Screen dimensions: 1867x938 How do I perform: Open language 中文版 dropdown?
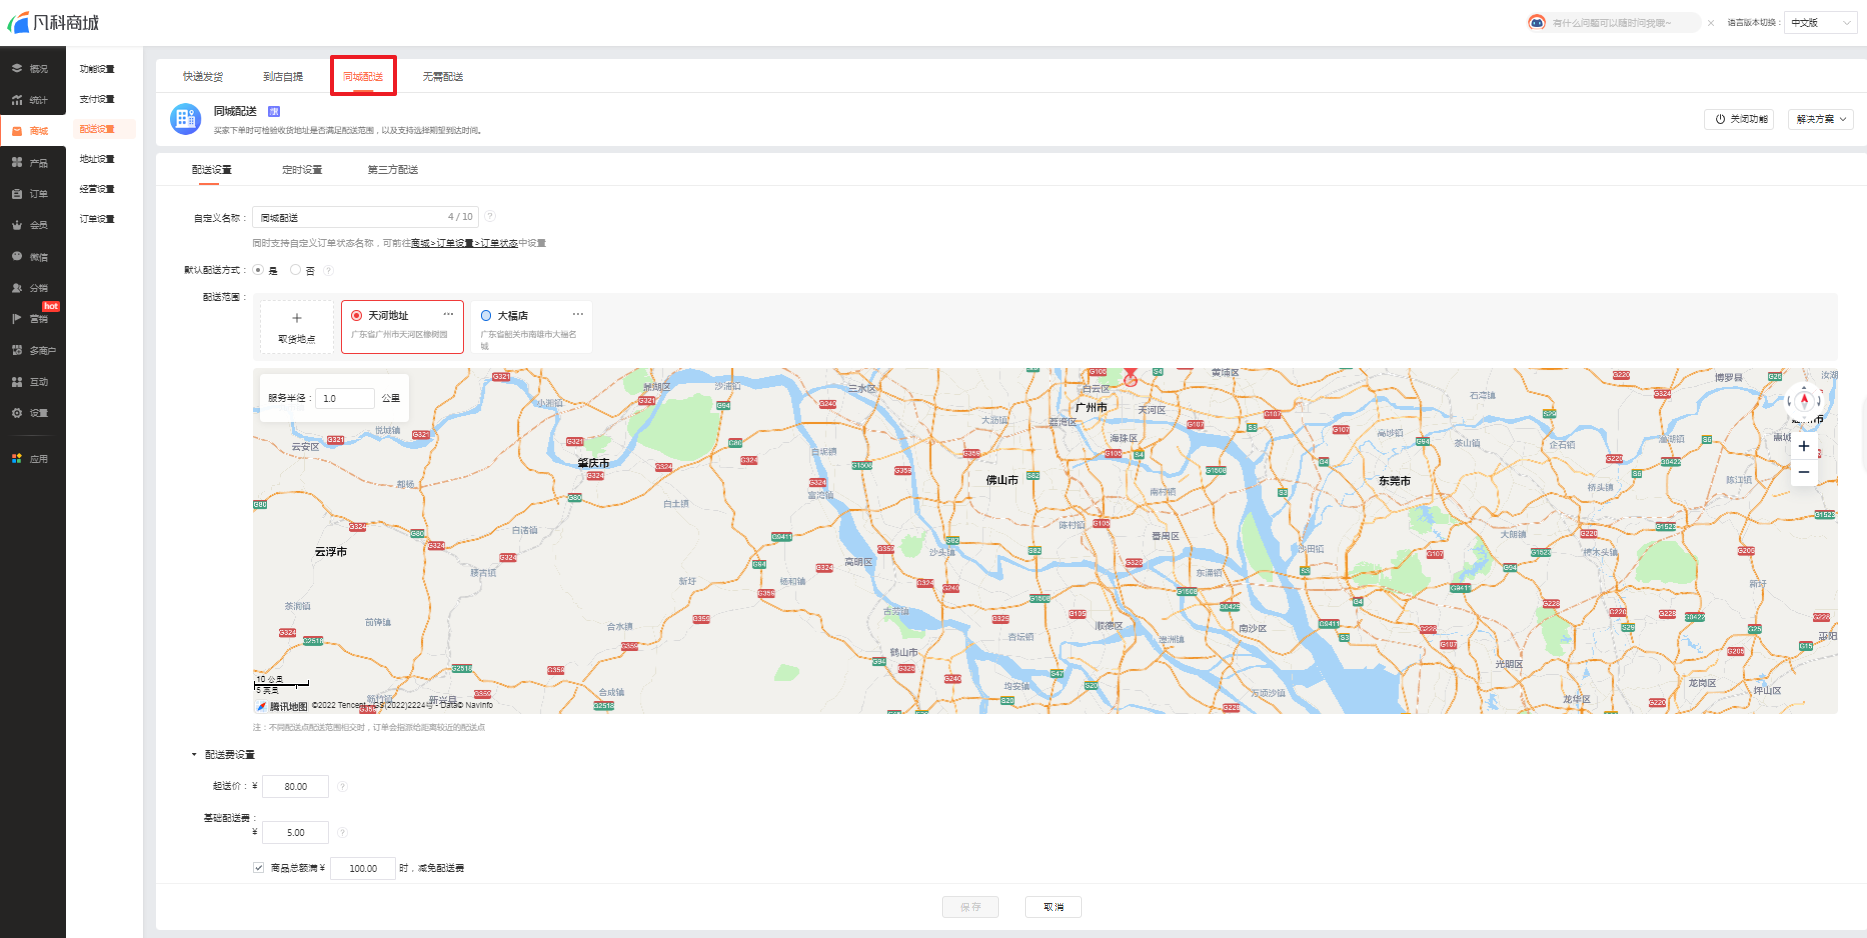pyautogui.click(x=1822, y=22)
